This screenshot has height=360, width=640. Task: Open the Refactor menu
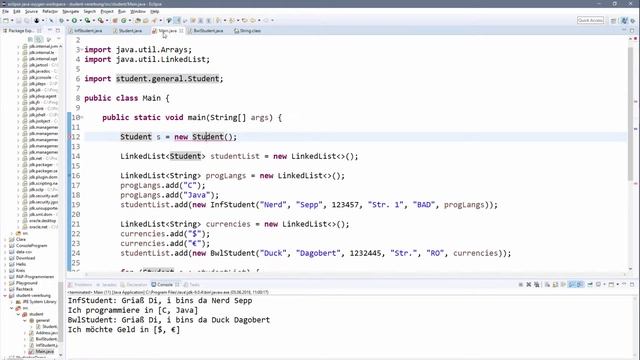coord(50,11)
